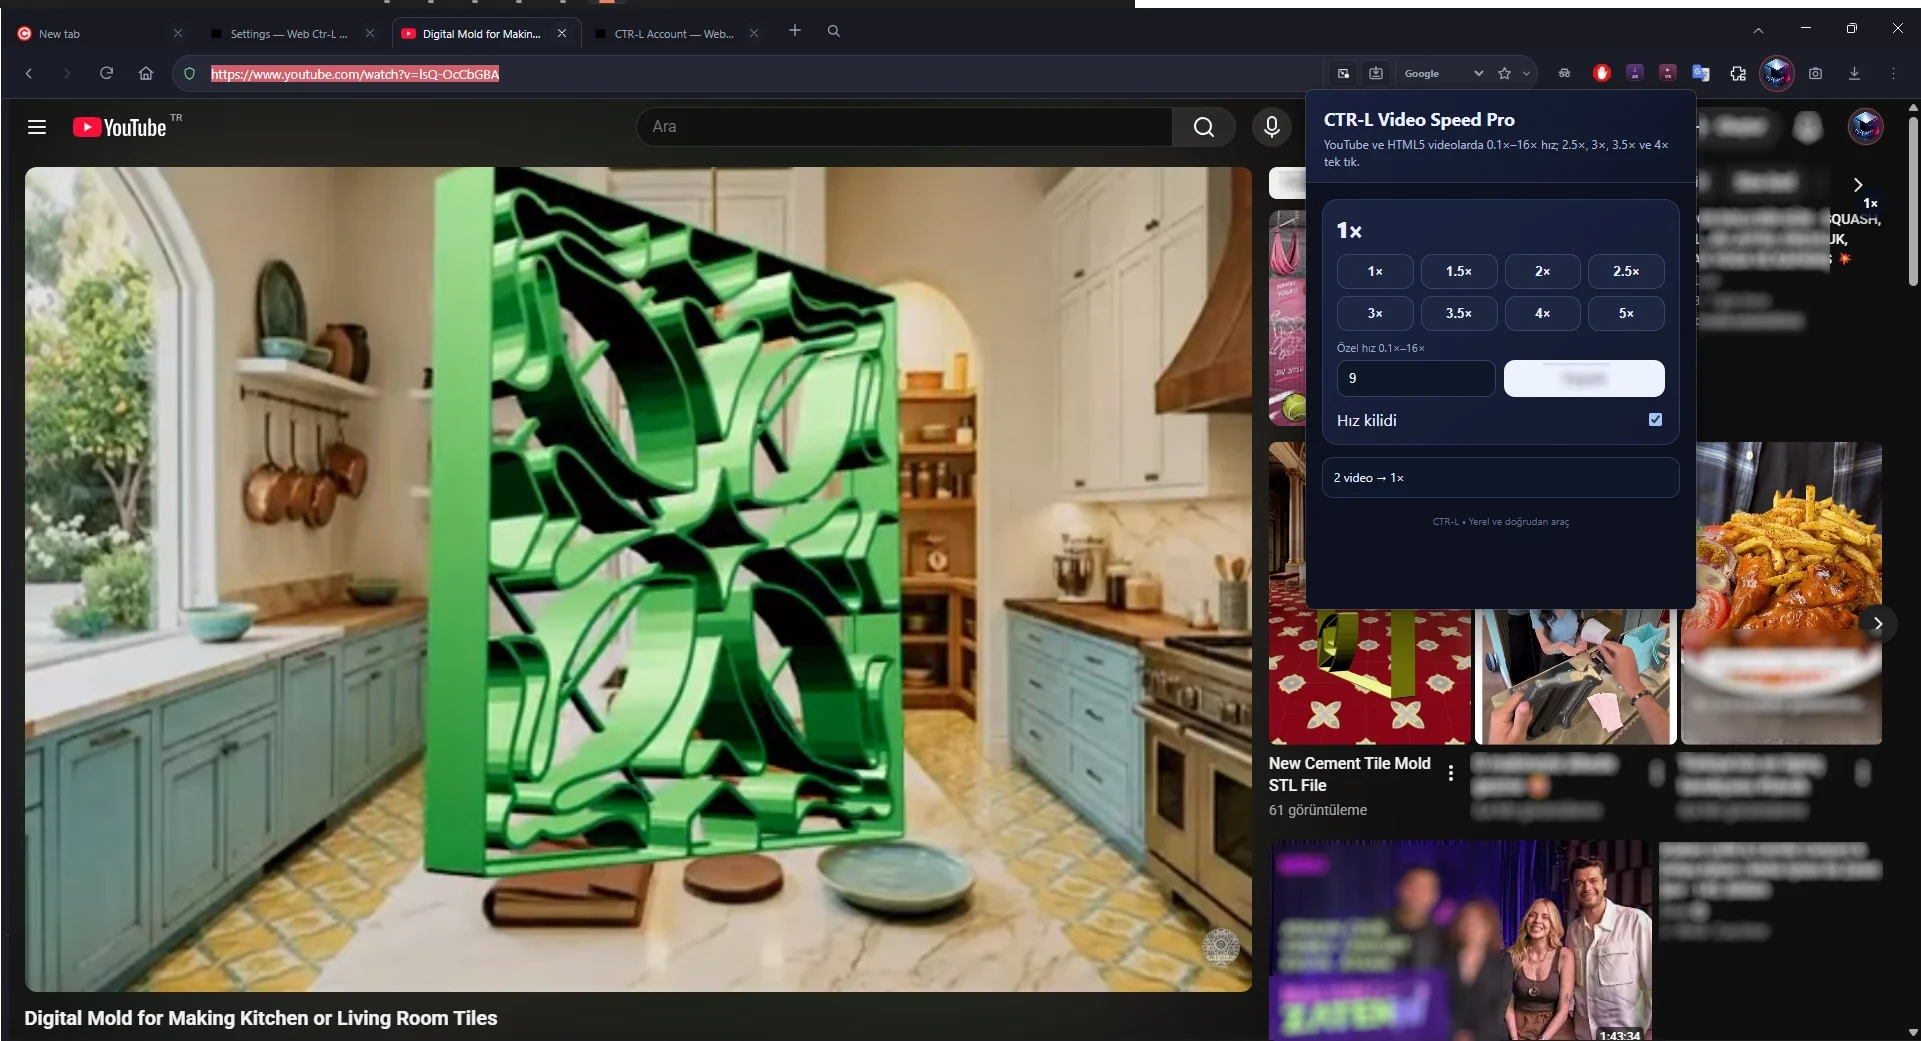Image resolution: width=1921 pixels, height=1041 pixels.
Task: Open a new tab with plus button
Action: [x=795, y=31]
